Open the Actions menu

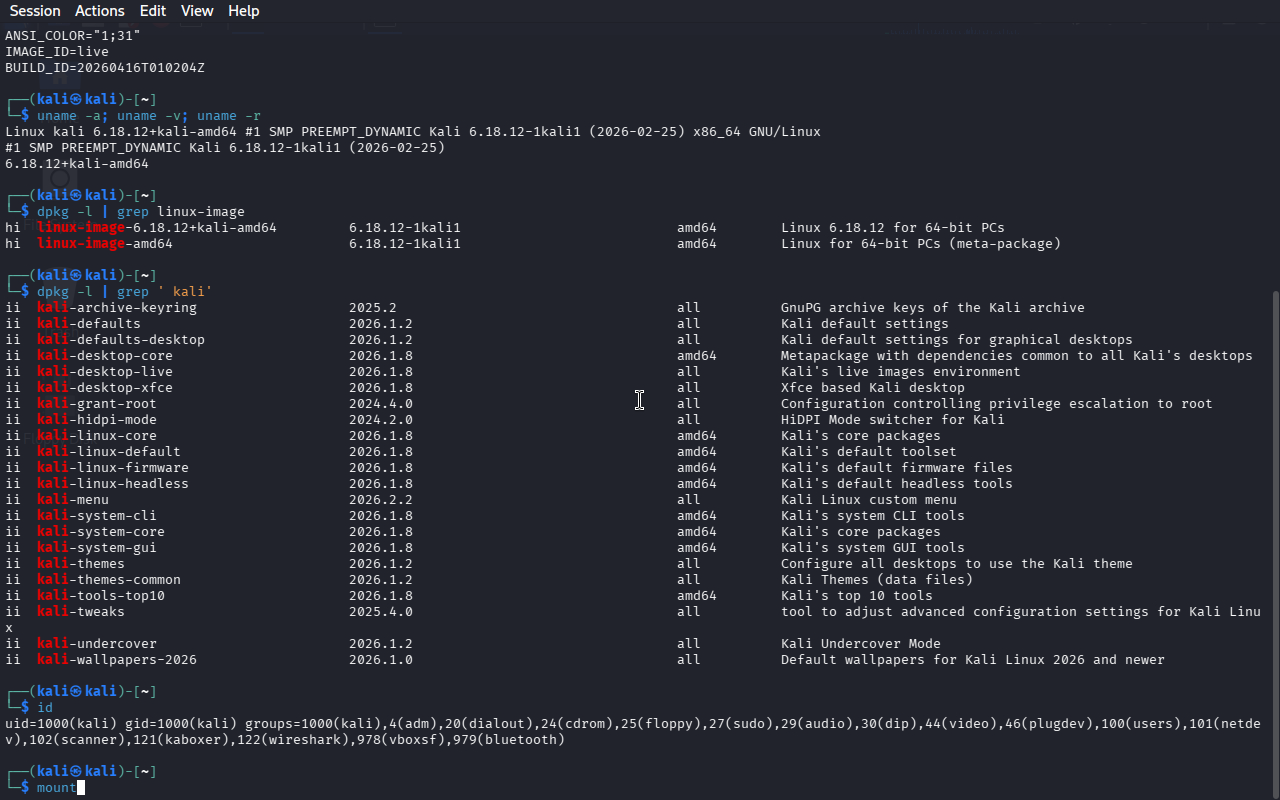click(x=100, y=11)
